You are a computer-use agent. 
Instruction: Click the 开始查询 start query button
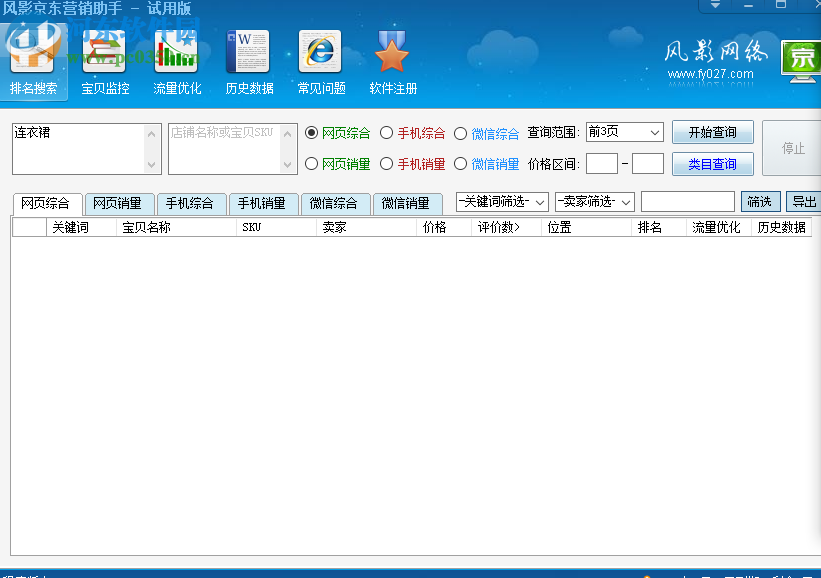712,131
